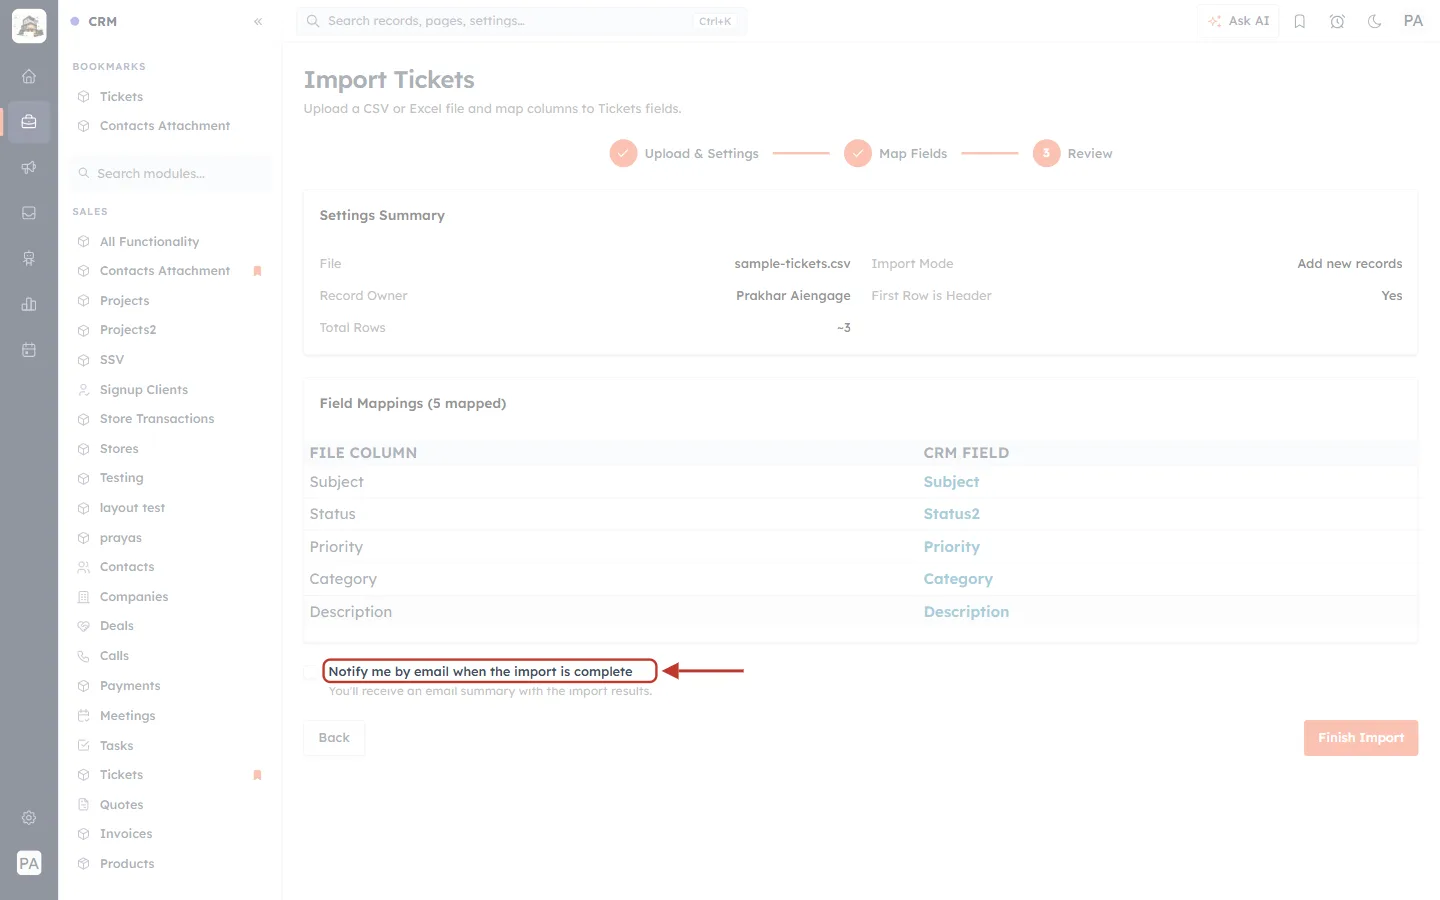Click the app logo at top of left rail
Image resolution: width=1440 pixels, height=900 pixels.
point(29,26)
